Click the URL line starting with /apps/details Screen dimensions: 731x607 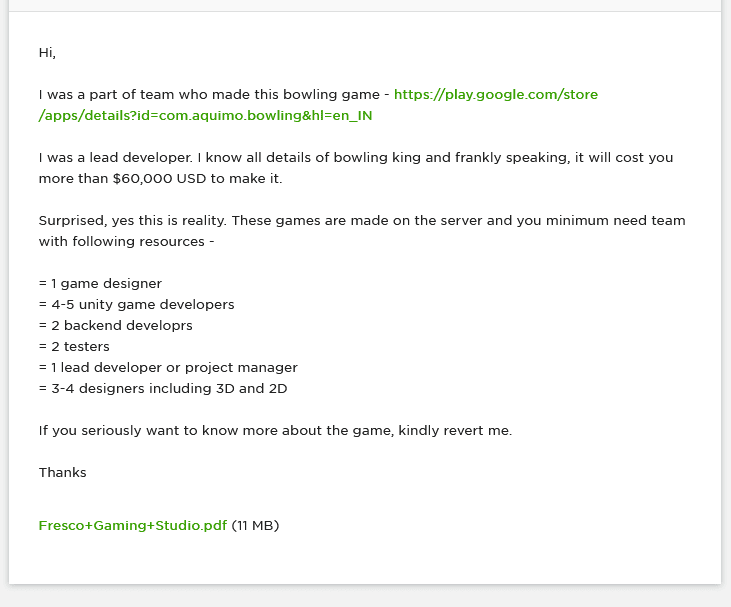tap(205, 116)
